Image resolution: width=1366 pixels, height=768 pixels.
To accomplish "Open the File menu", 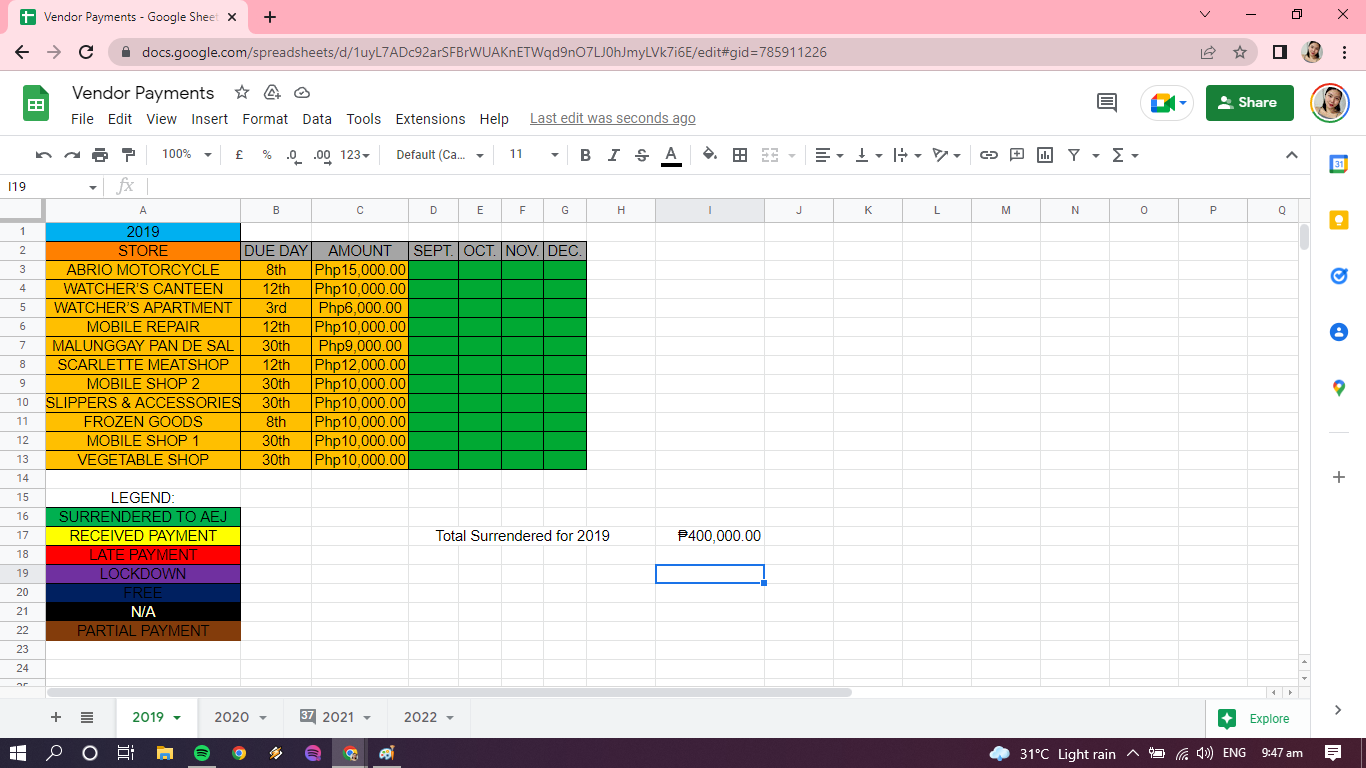I will pyautogui.click(x=82, y=119).
